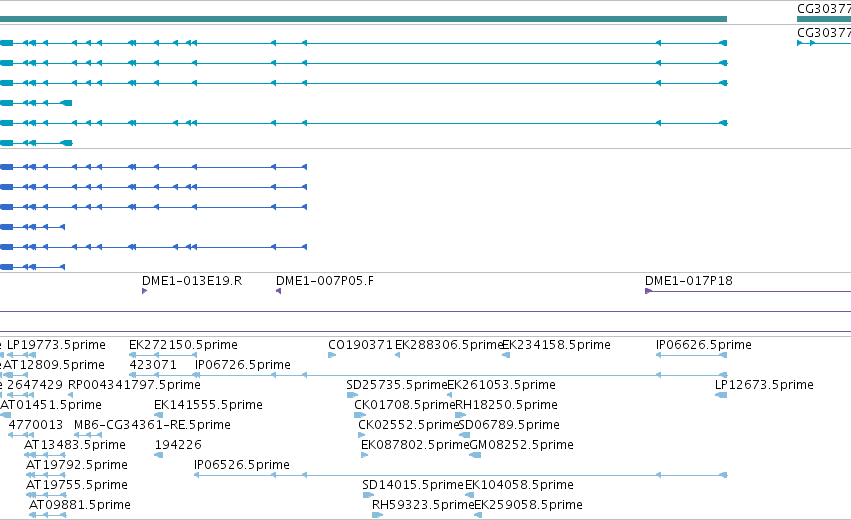Click the long thick teal gene bar
Viewport: 851px width, 520px height.
363,19
